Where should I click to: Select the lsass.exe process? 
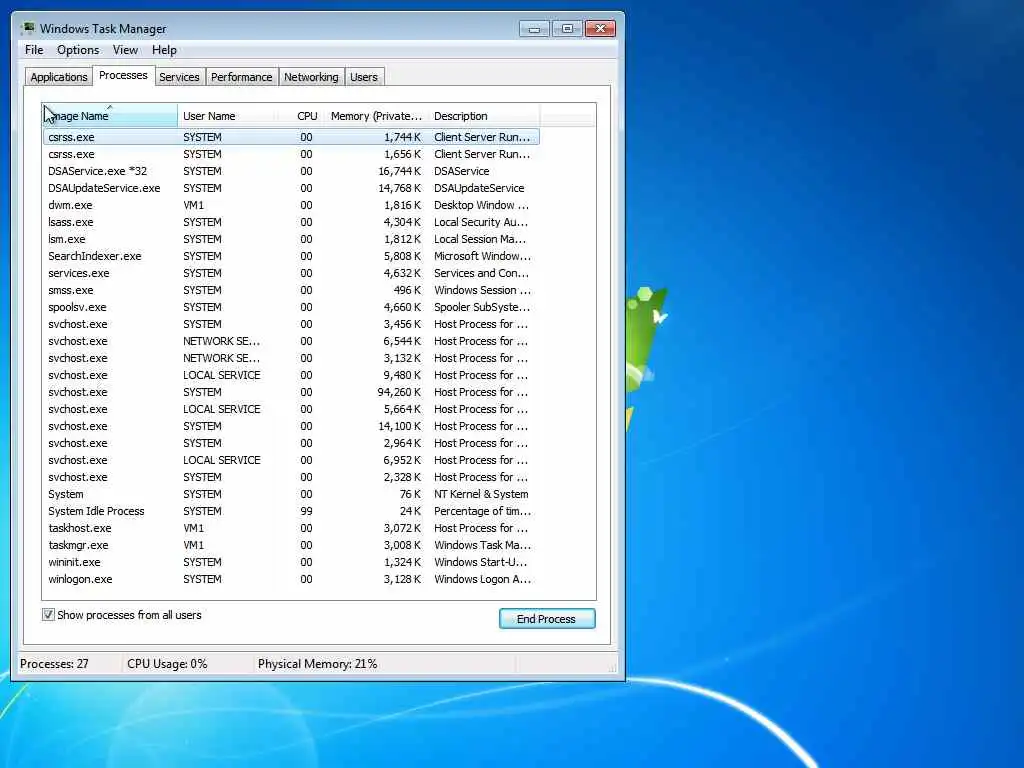point(291,222)
